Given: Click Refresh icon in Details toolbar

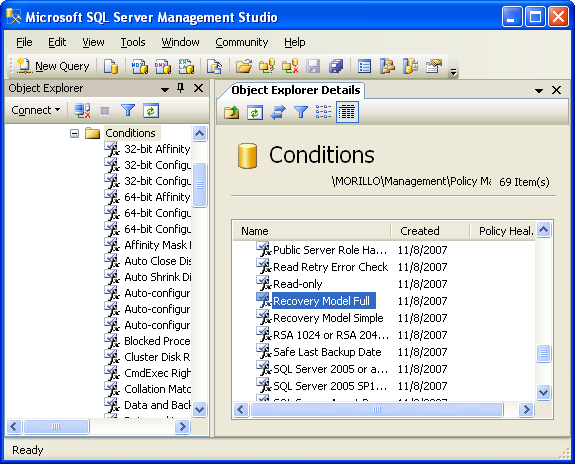Looking at the screenshot, I should (255, 112).
